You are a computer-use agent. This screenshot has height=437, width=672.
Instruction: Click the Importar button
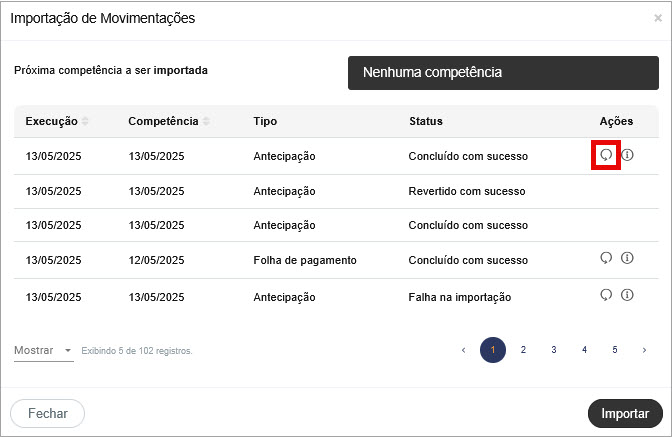[x=625, y=413]
